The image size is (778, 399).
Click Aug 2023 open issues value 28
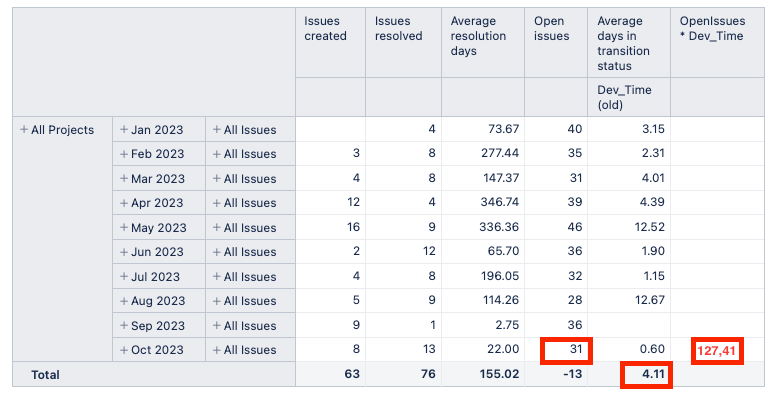coord(575,300)
